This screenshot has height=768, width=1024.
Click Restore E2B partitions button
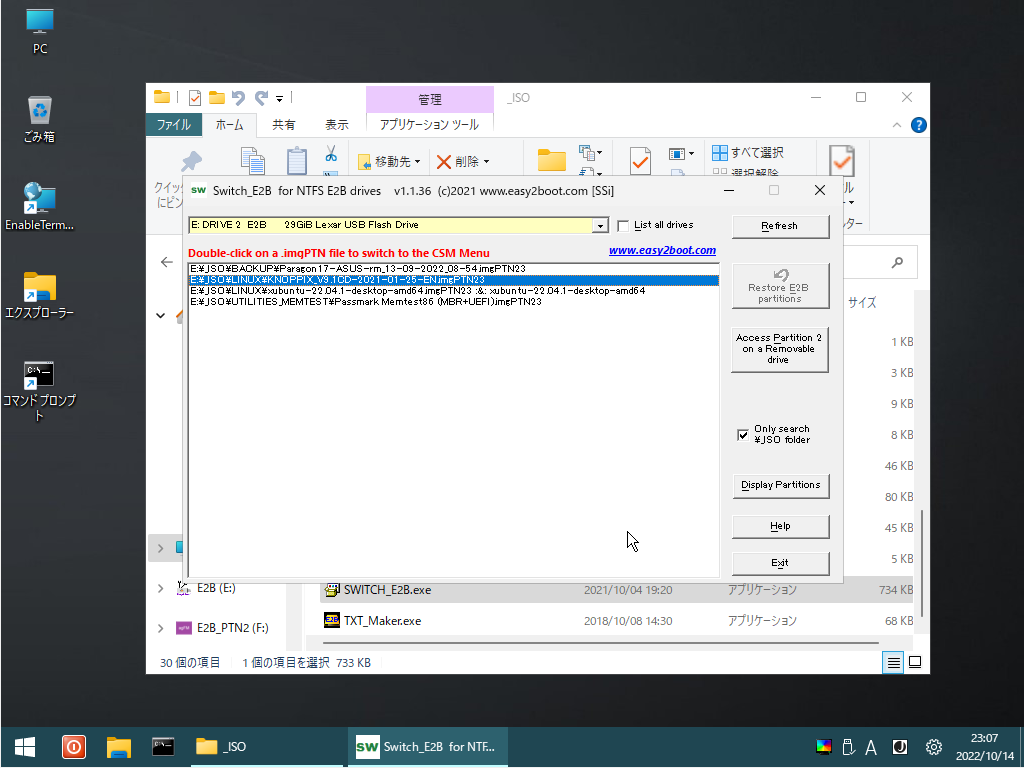(x=780, y=286)
